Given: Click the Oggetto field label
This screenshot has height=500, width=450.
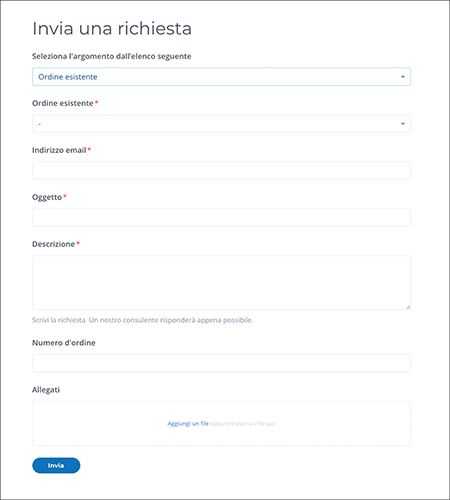Looking at the screenshot, I should (47, 197).
